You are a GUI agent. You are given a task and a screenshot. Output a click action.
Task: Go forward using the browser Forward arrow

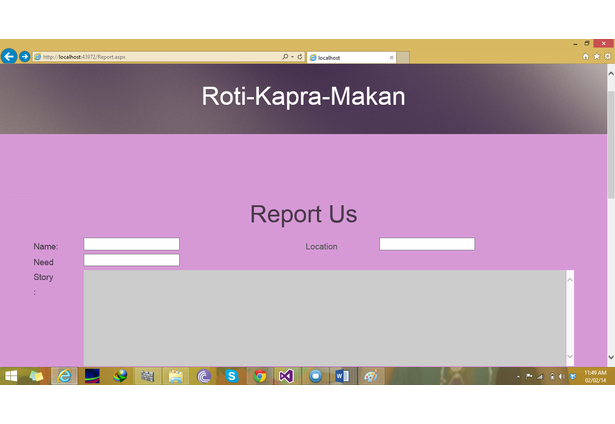(x=25, y=56)
